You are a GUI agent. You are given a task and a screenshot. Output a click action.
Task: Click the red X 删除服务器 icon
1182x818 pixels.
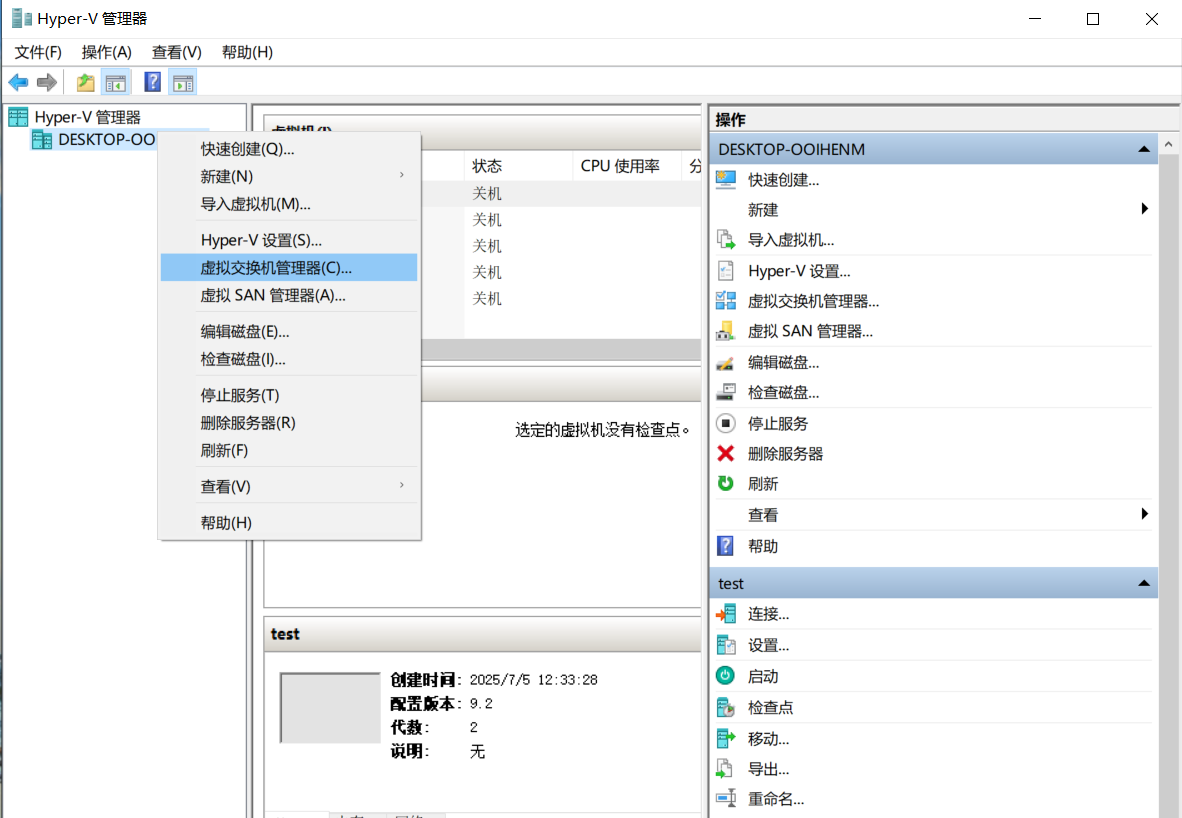[x=726, y=454]
